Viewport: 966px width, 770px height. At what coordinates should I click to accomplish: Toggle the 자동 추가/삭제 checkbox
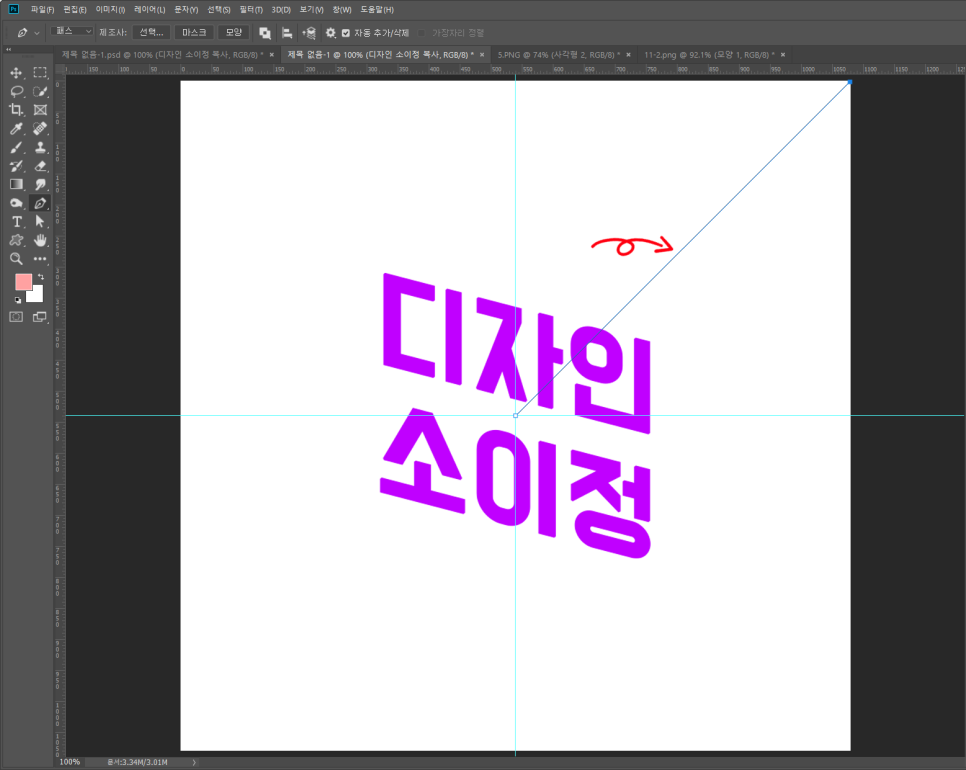tap(346, 33)
